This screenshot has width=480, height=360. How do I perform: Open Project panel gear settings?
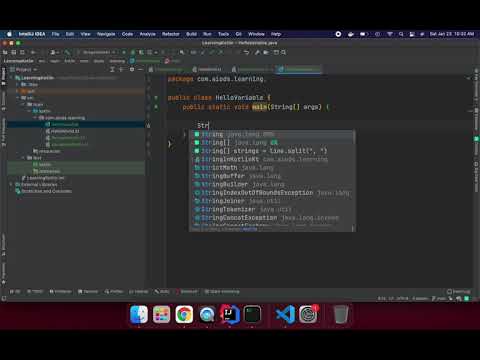pyautogui.click(x=132, y=69)
